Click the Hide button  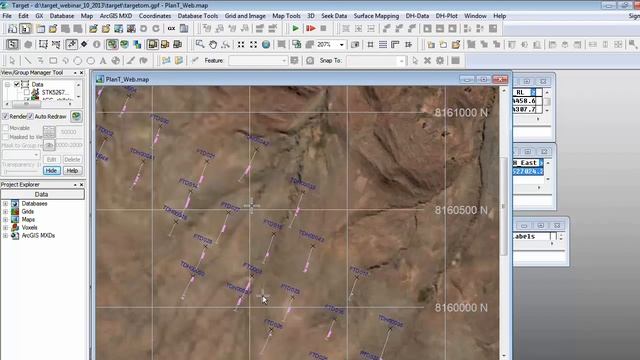pos(51,171)
